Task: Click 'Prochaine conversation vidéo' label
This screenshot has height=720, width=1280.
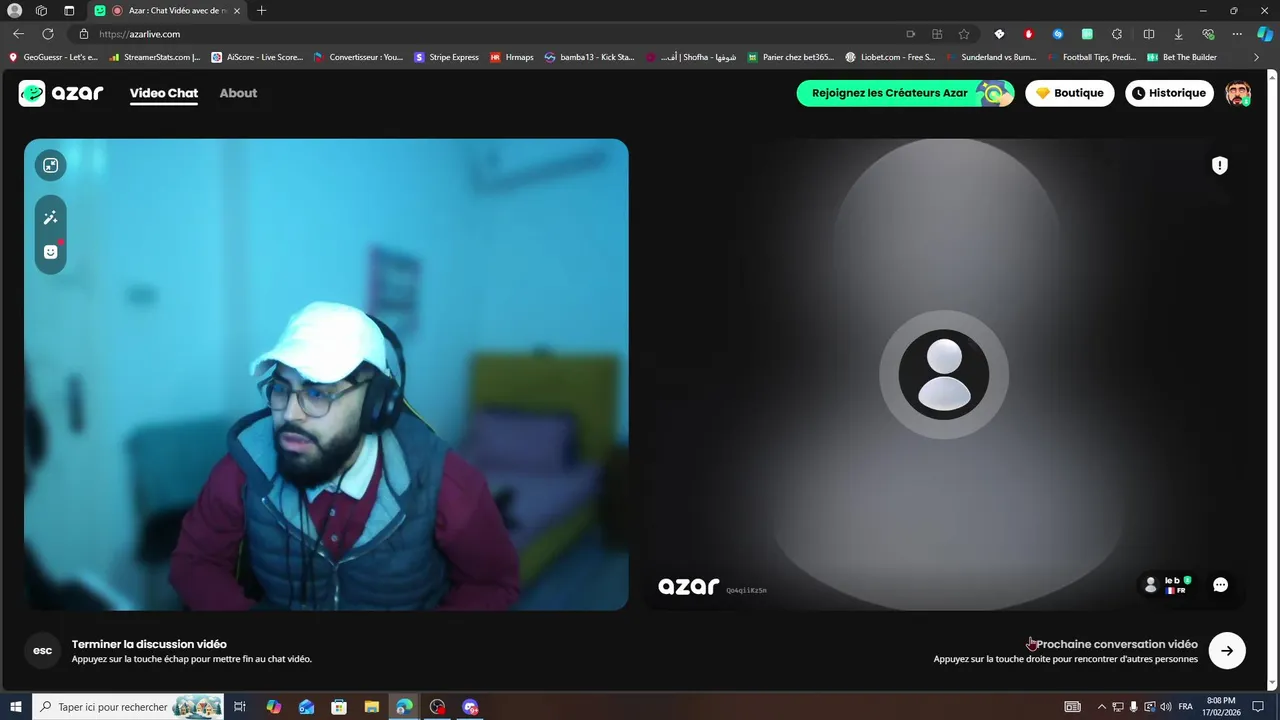Action: 1116,644
